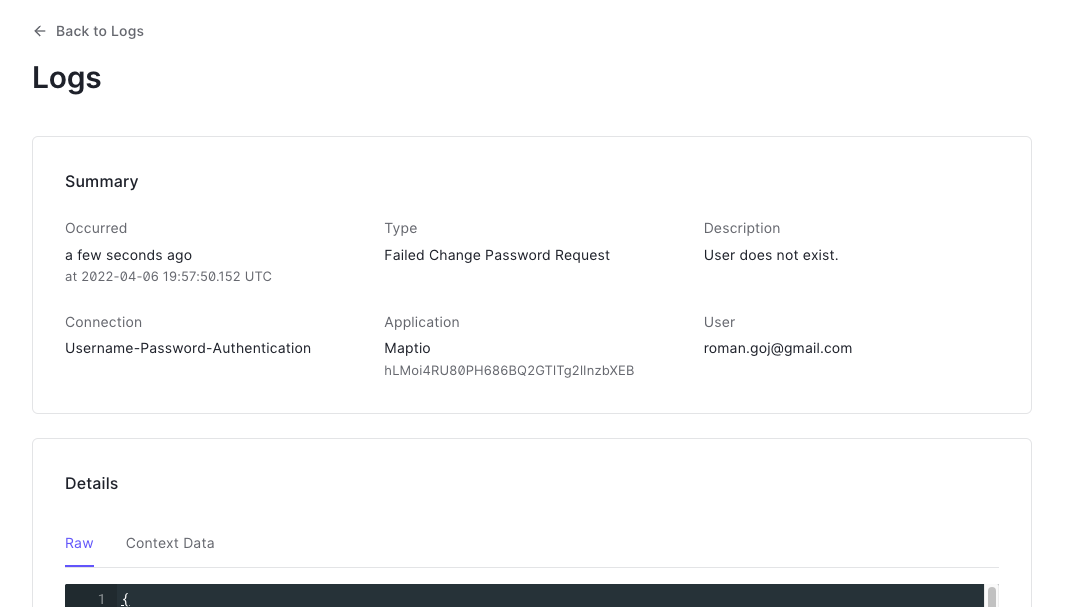Select 'a few seconds ago' text
This screenshot has height=607, width=1068.
coord(129,255)
